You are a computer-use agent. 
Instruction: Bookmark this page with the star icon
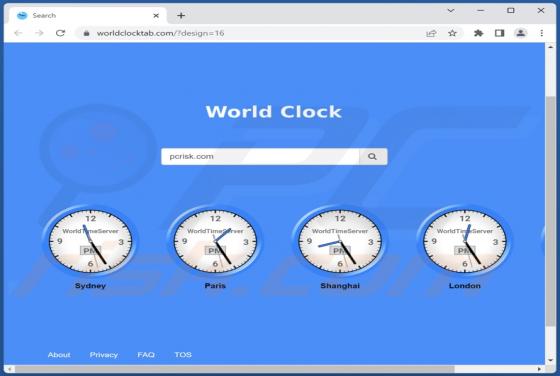pos(452,33)
